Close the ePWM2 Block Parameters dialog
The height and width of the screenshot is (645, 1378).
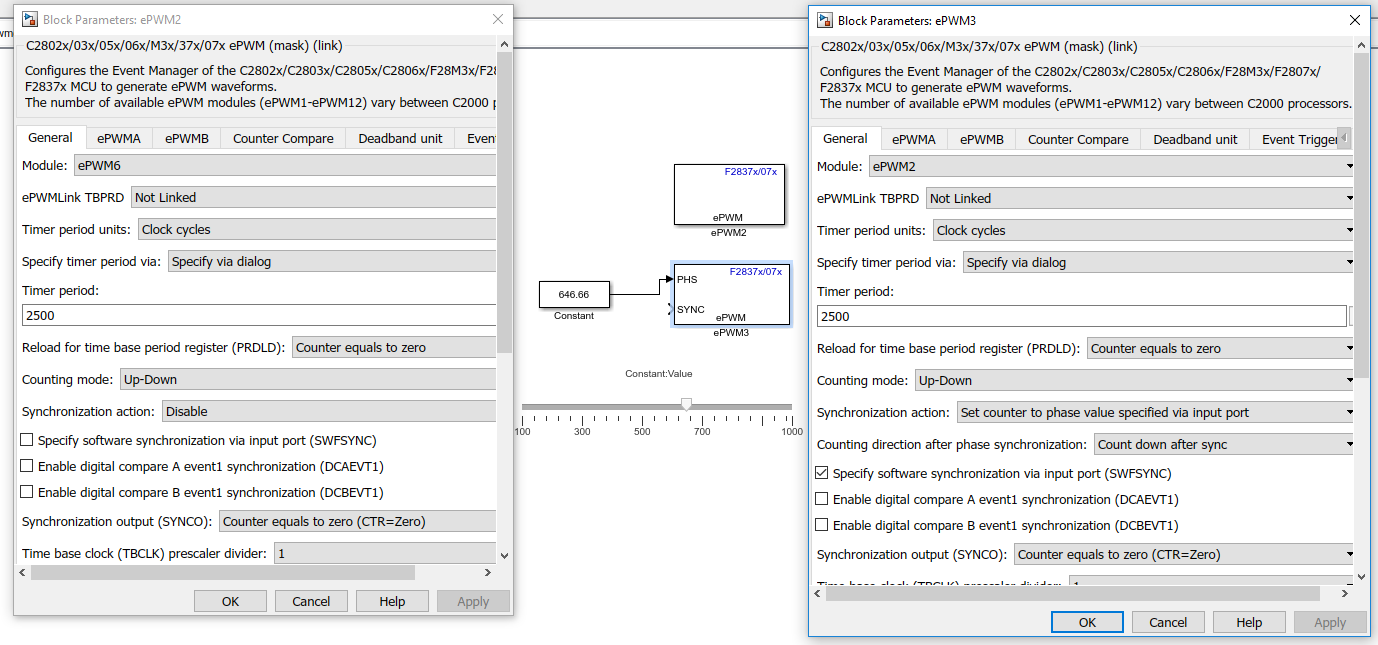coord(498,19)
